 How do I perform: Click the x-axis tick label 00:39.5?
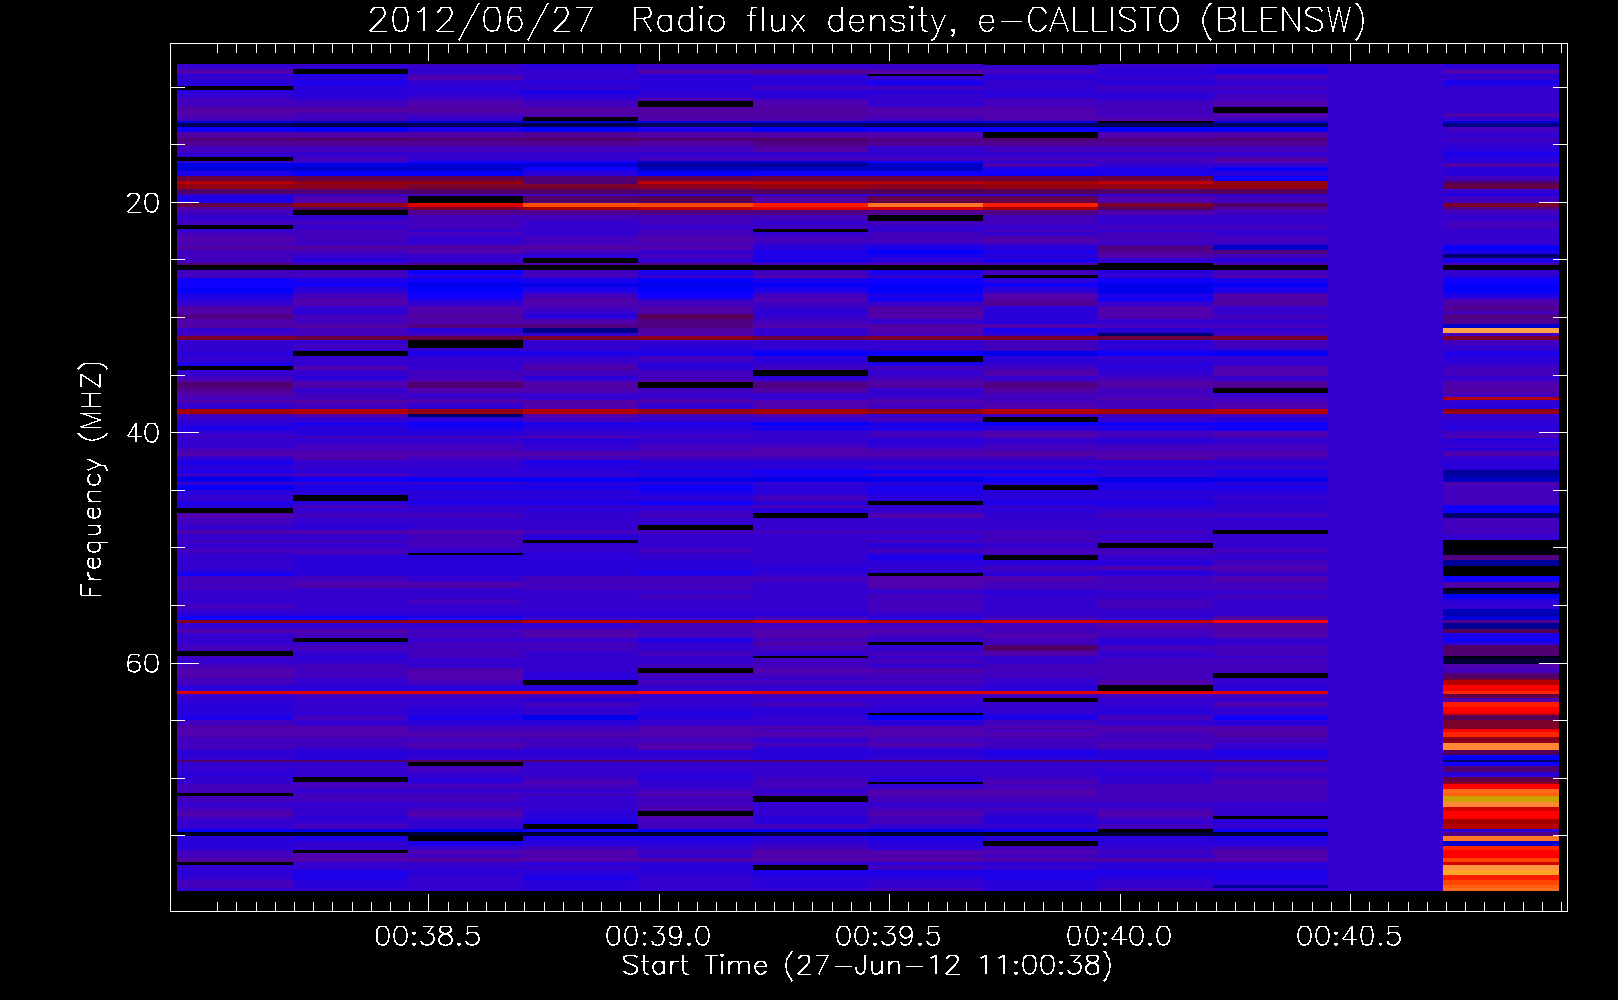pos(888,937)
